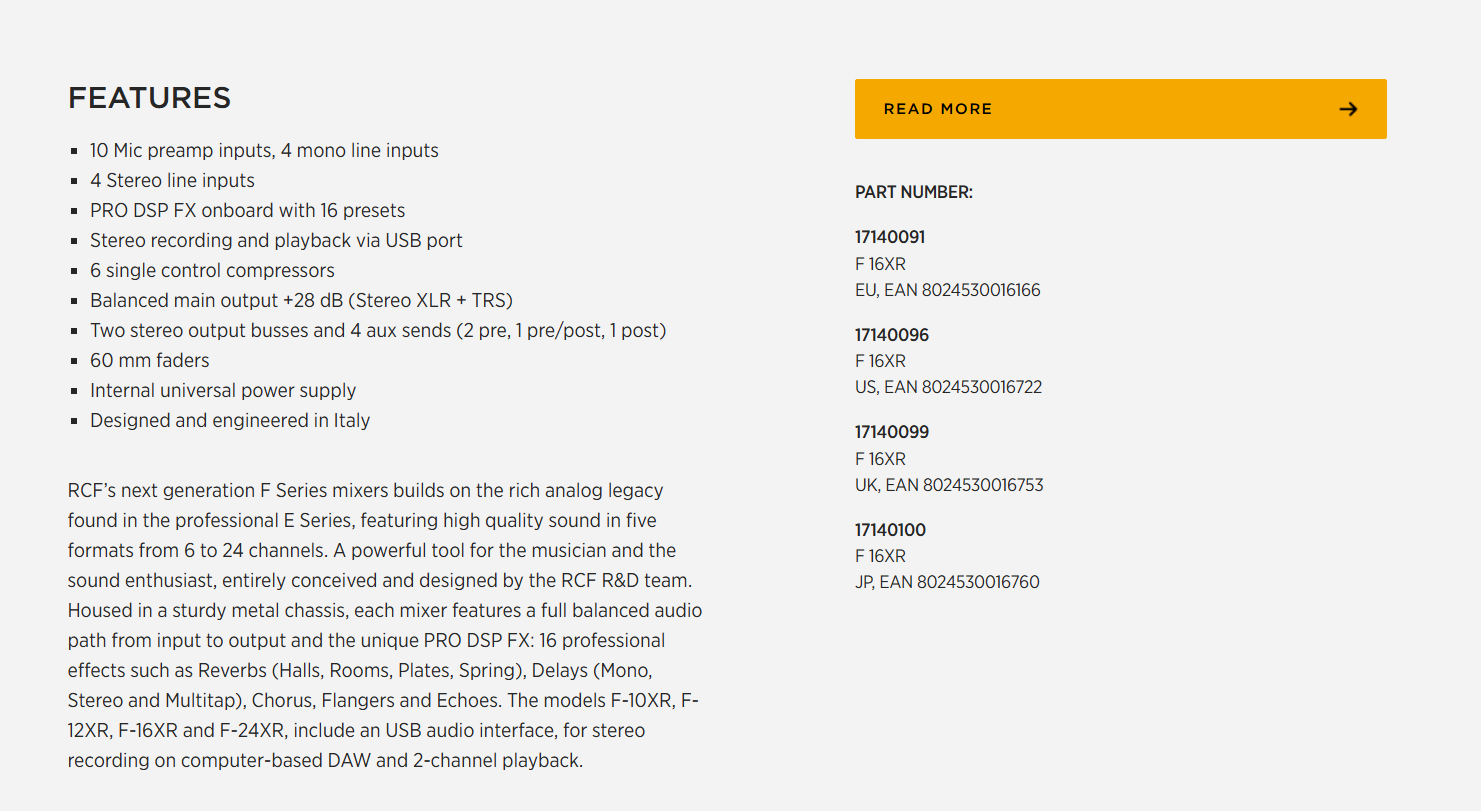This screenshot has width=1481, height=811.
Task: Click the READ MORE button label
Action: coord(937,109)
